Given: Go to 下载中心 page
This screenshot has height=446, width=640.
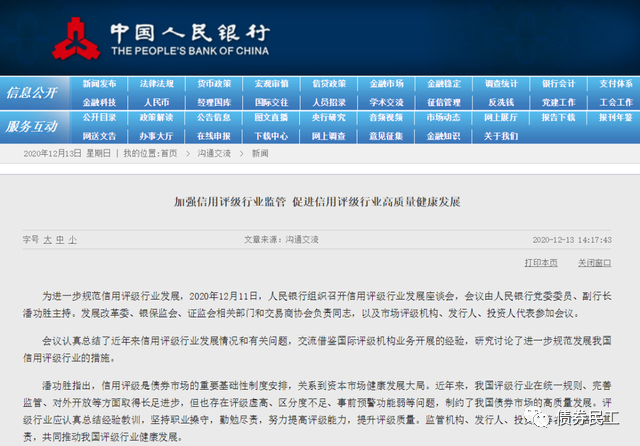Looking at the screenshot, I should (x=271, y=135).
